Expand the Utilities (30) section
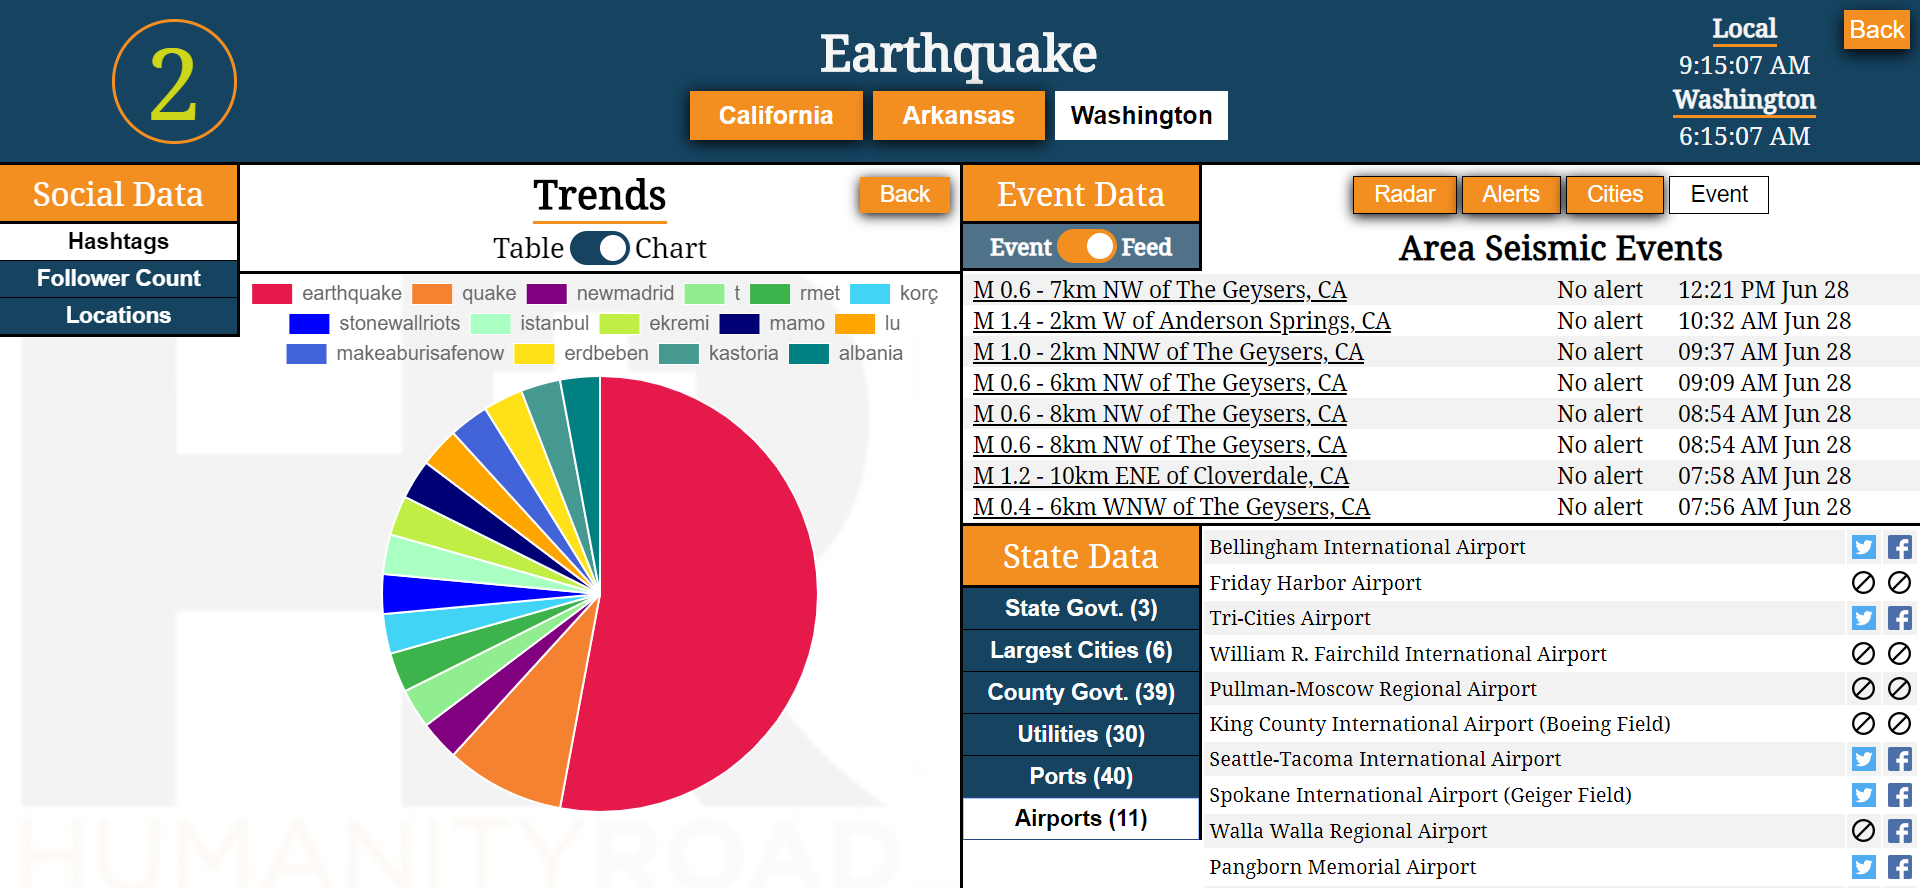 coord(1080,734)
